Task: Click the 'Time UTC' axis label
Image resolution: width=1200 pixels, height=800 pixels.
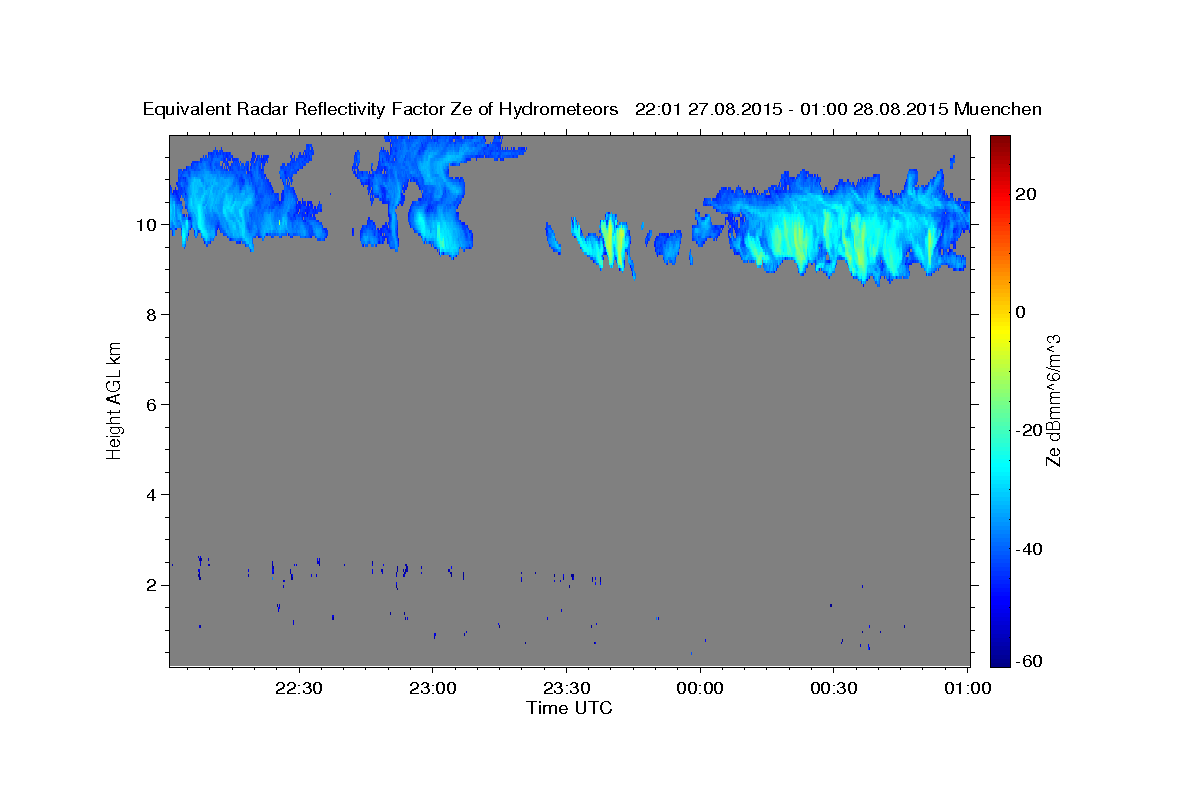Action: (569, 708)
